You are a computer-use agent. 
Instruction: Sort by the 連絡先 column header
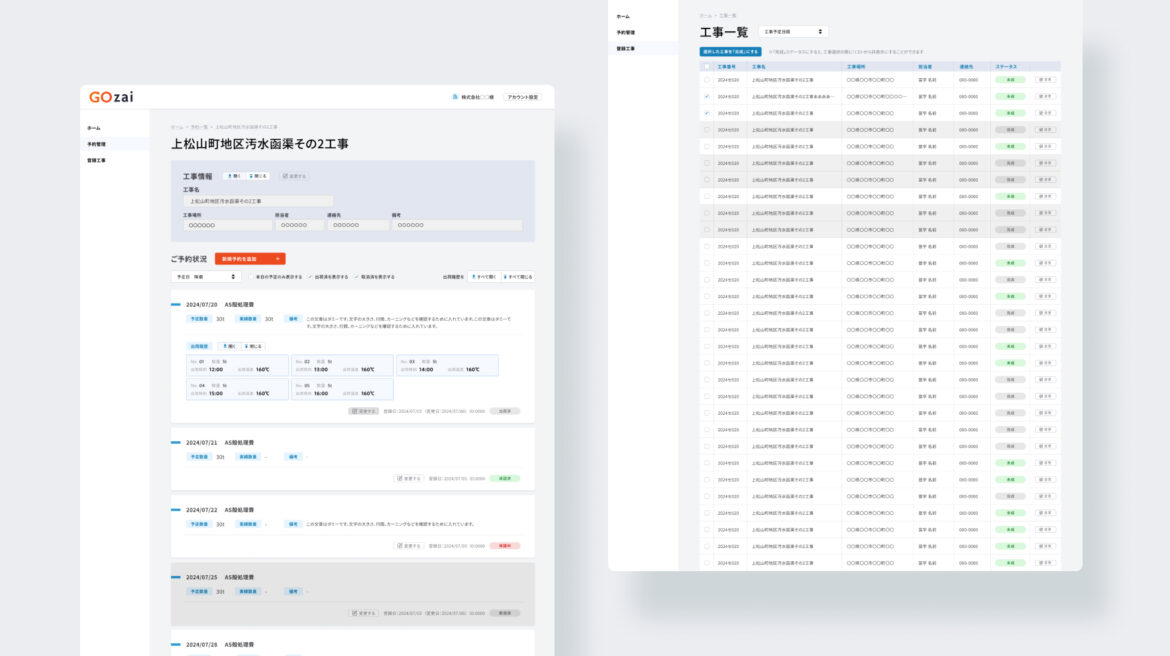click(966, 66)
